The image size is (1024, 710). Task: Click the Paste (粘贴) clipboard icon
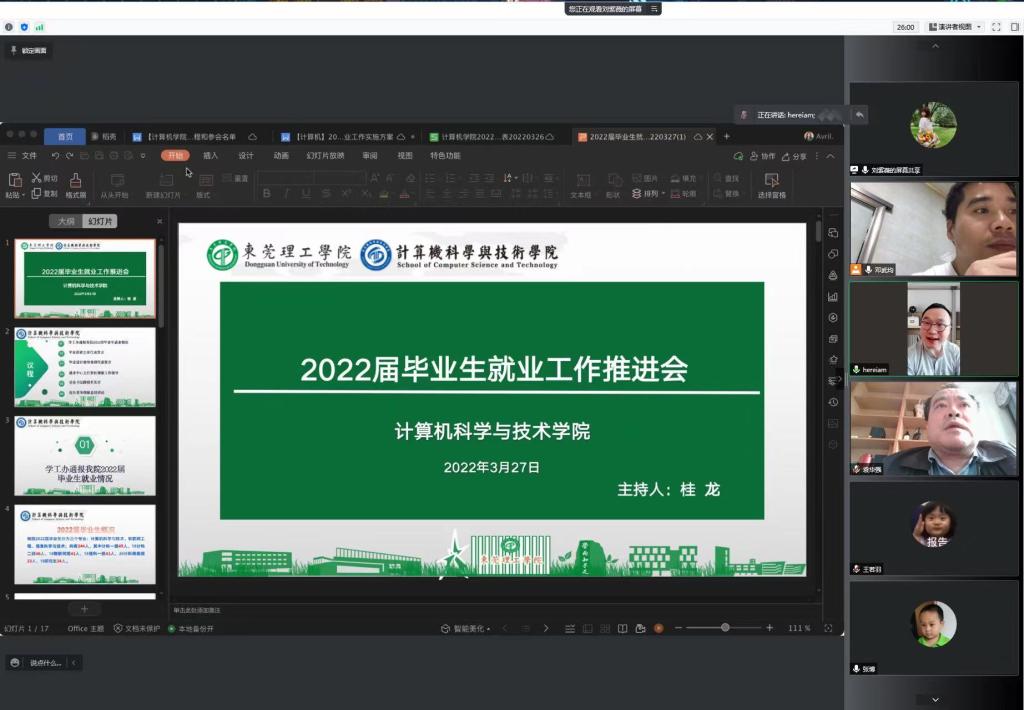click(14, 180)
